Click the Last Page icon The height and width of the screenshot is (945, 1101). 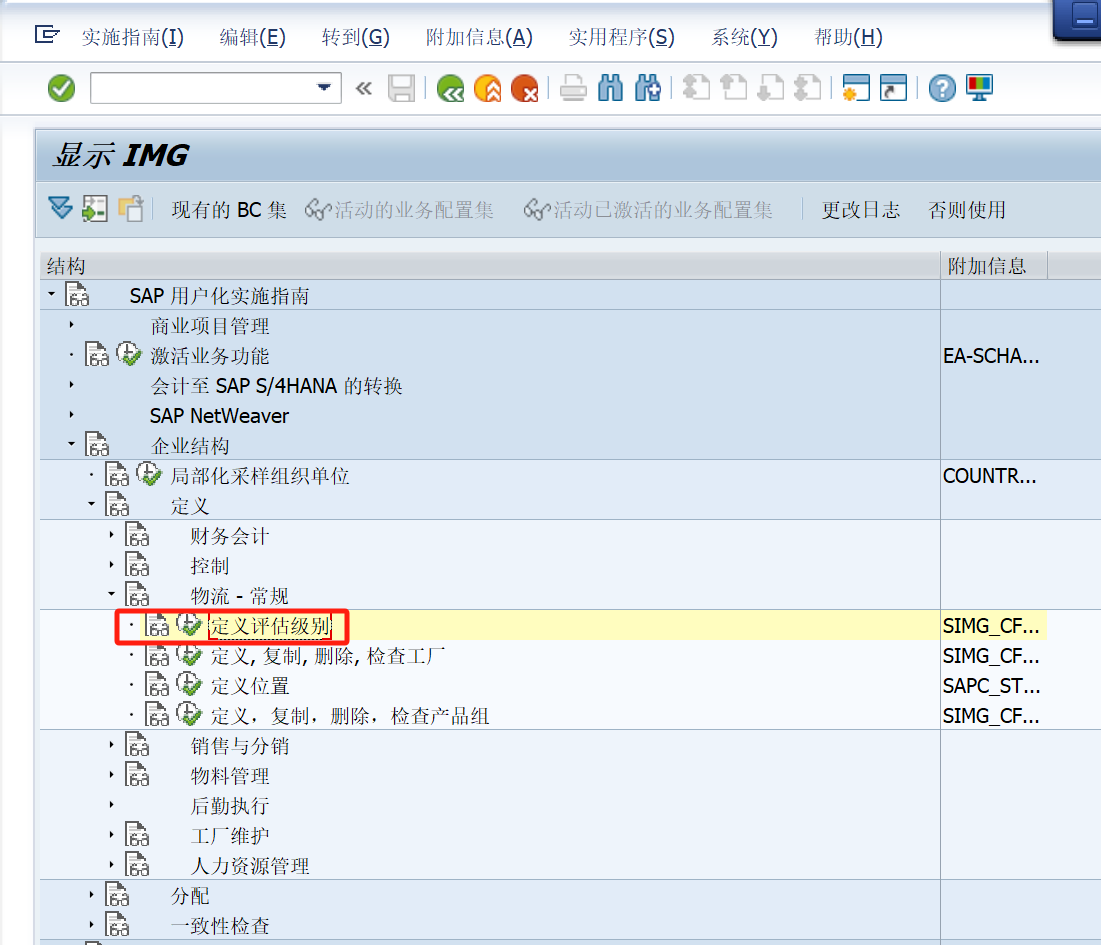807,88
